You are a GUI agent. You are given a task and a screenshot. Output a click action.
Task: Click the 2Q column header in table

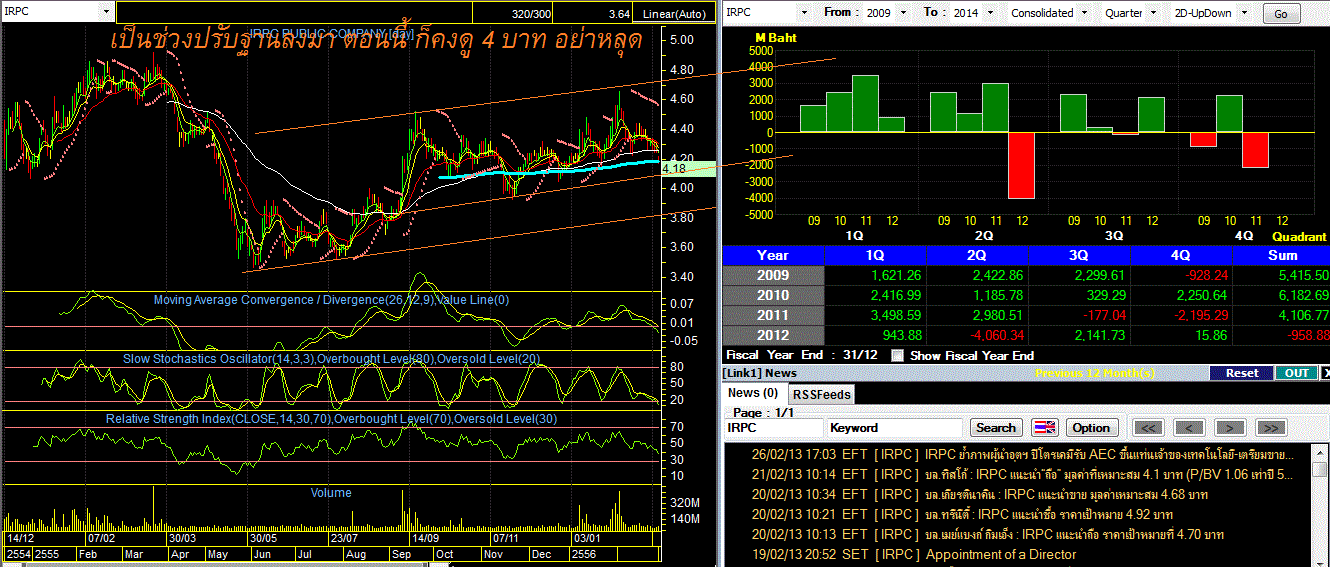978,255
